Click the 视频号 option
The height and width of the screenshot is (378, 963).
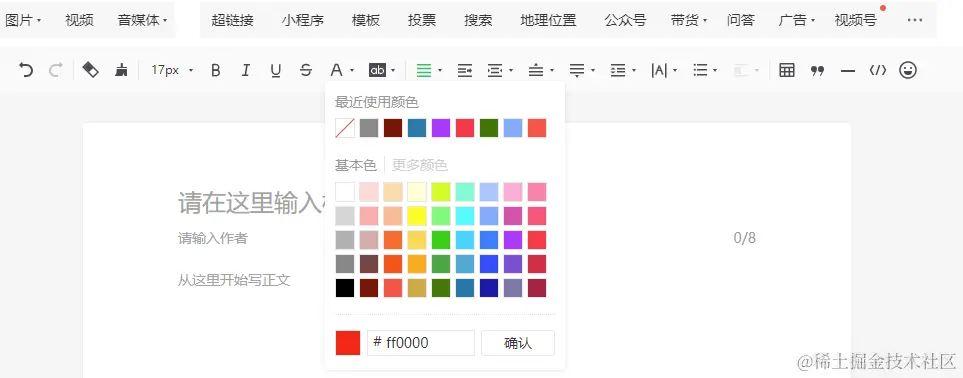(x=856, y=20)
